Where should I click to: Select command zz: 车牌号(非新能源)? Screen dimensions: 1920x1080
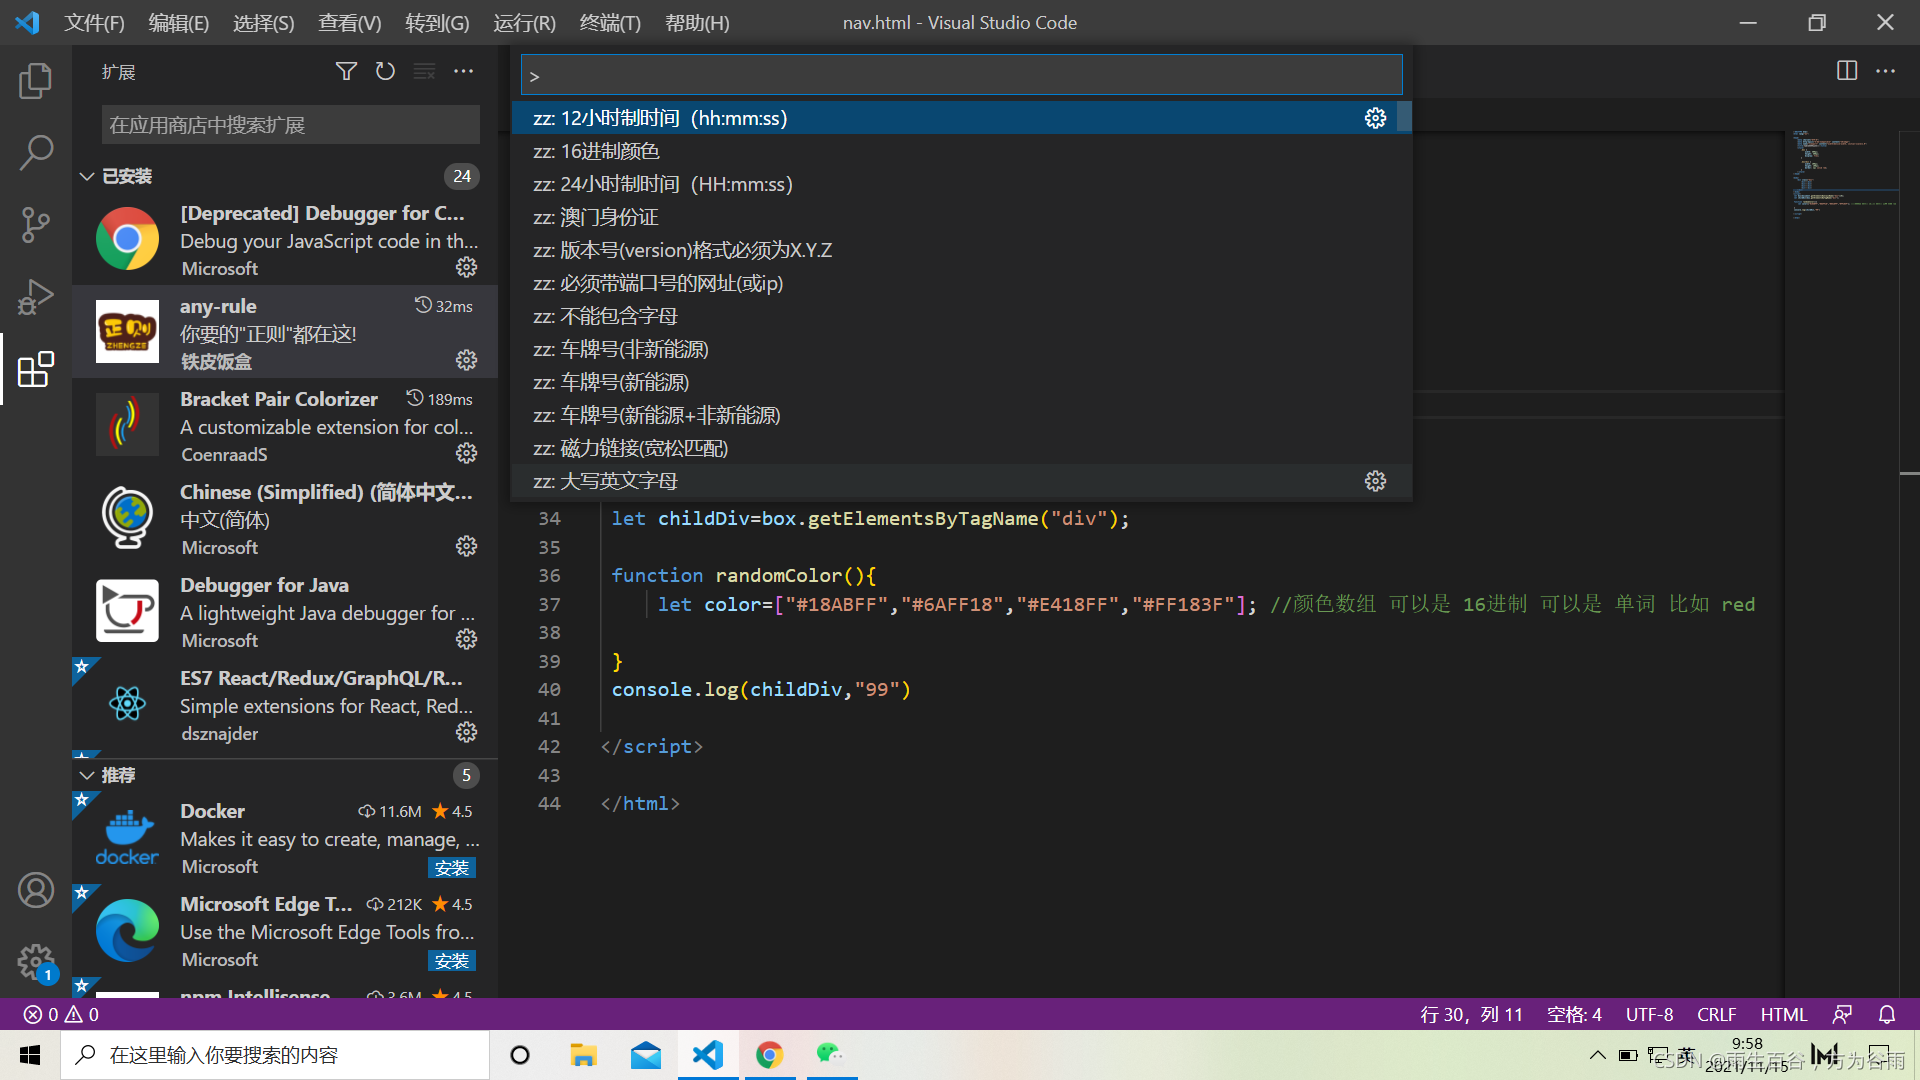click(961, 349)
